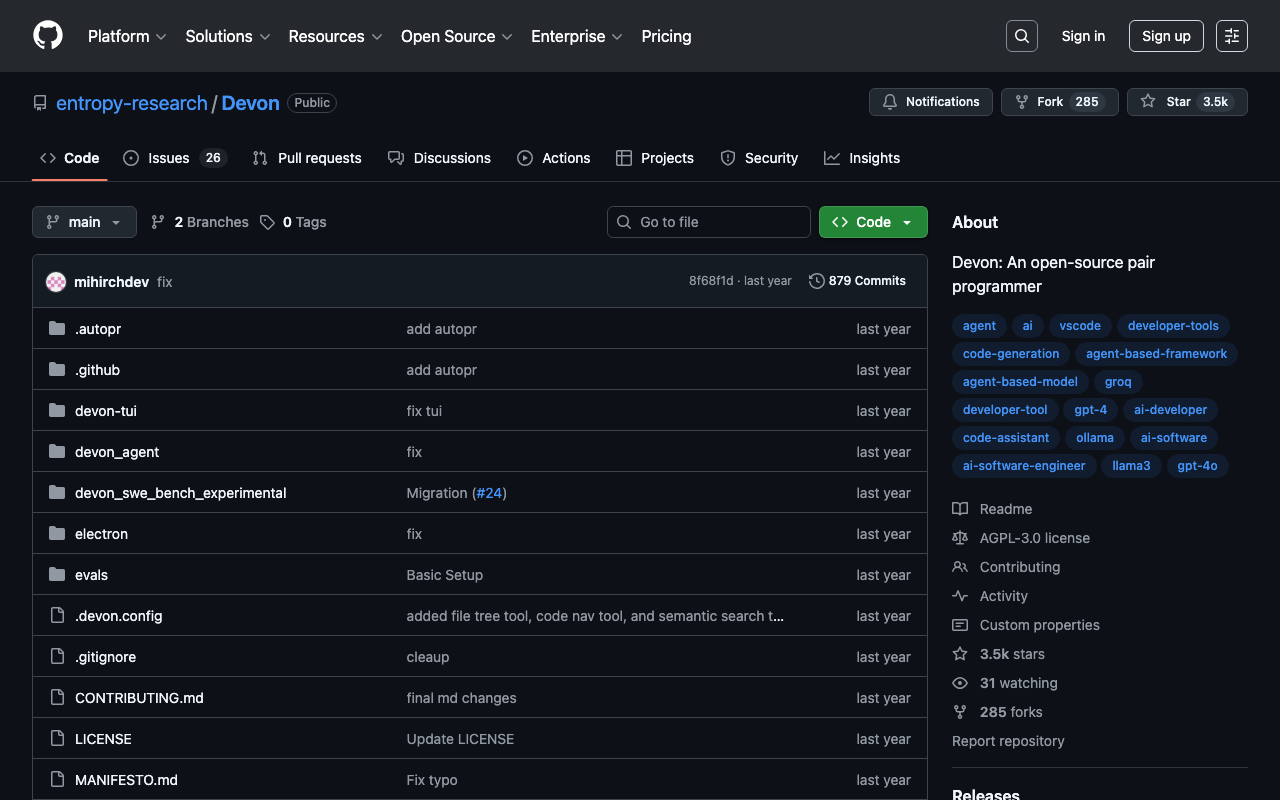Open the Pull requests tab
1280x800 pixels.
pyautogui.click(x=307, y=158)
